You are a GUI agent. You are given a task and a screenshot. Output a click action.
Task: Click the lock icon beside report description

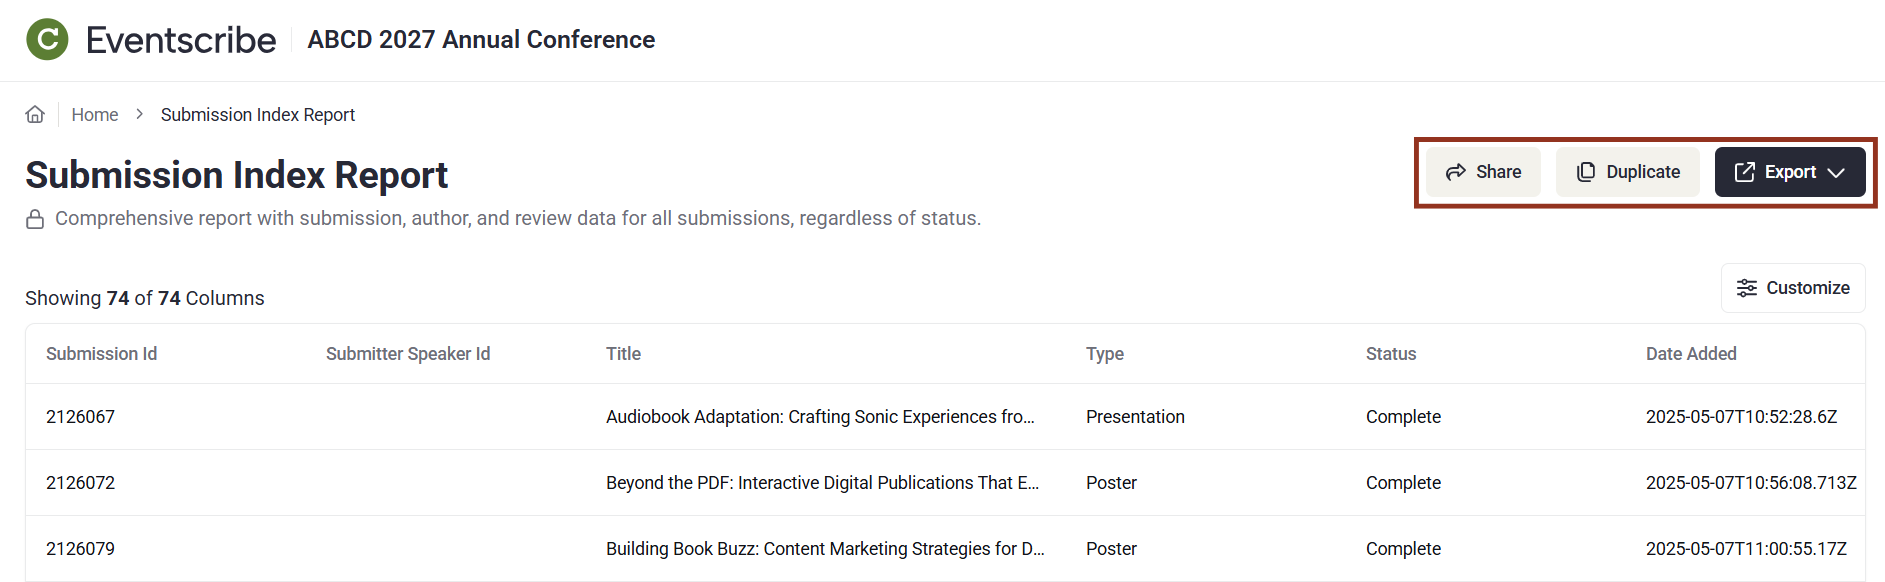[35, 219]
